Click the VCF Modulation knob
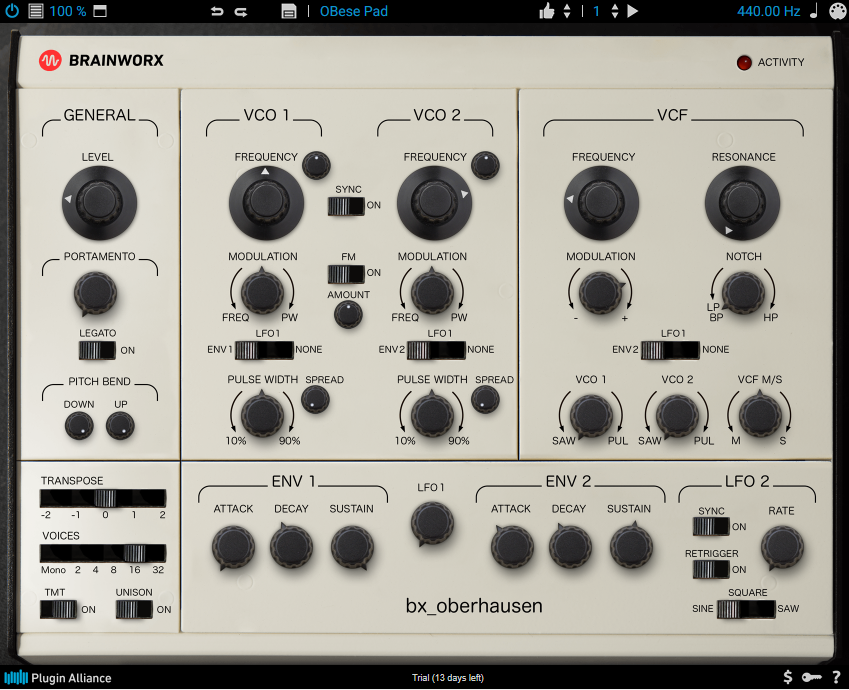This screenshot has height=690, width=849. [601, 292]
